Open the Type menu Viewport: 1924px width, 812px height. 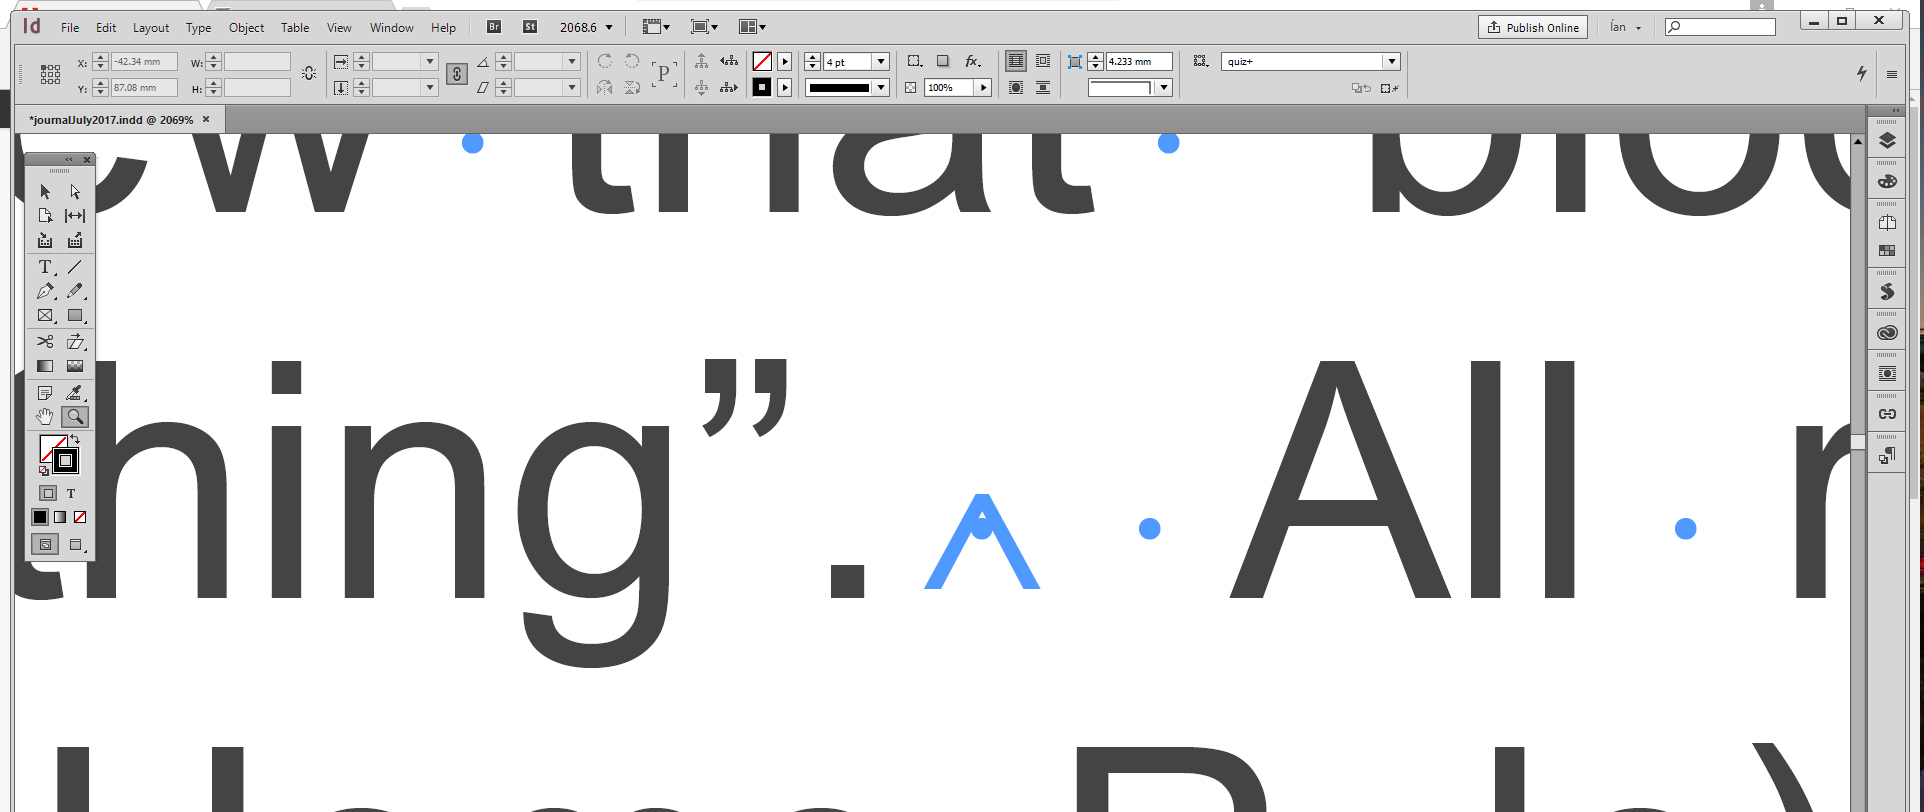(x=198, y=27)
